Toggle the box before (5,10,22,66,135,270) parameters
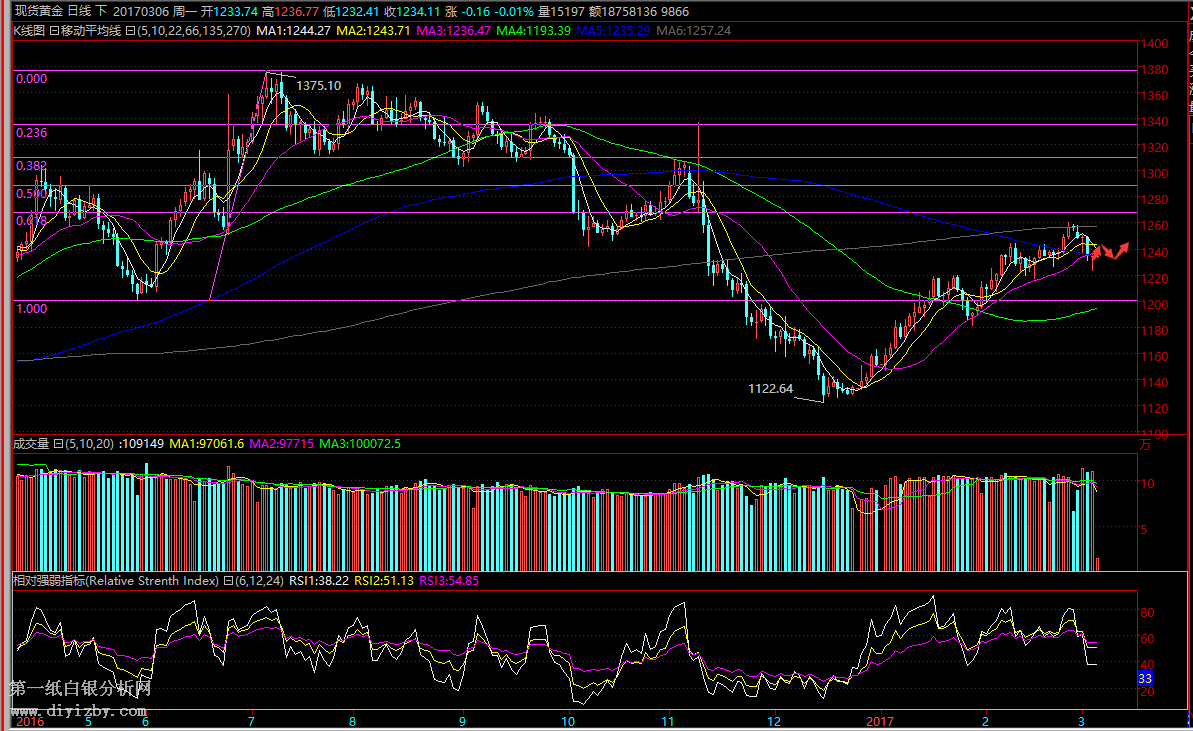Viewport: 1193px width, 731px height. 130,31
